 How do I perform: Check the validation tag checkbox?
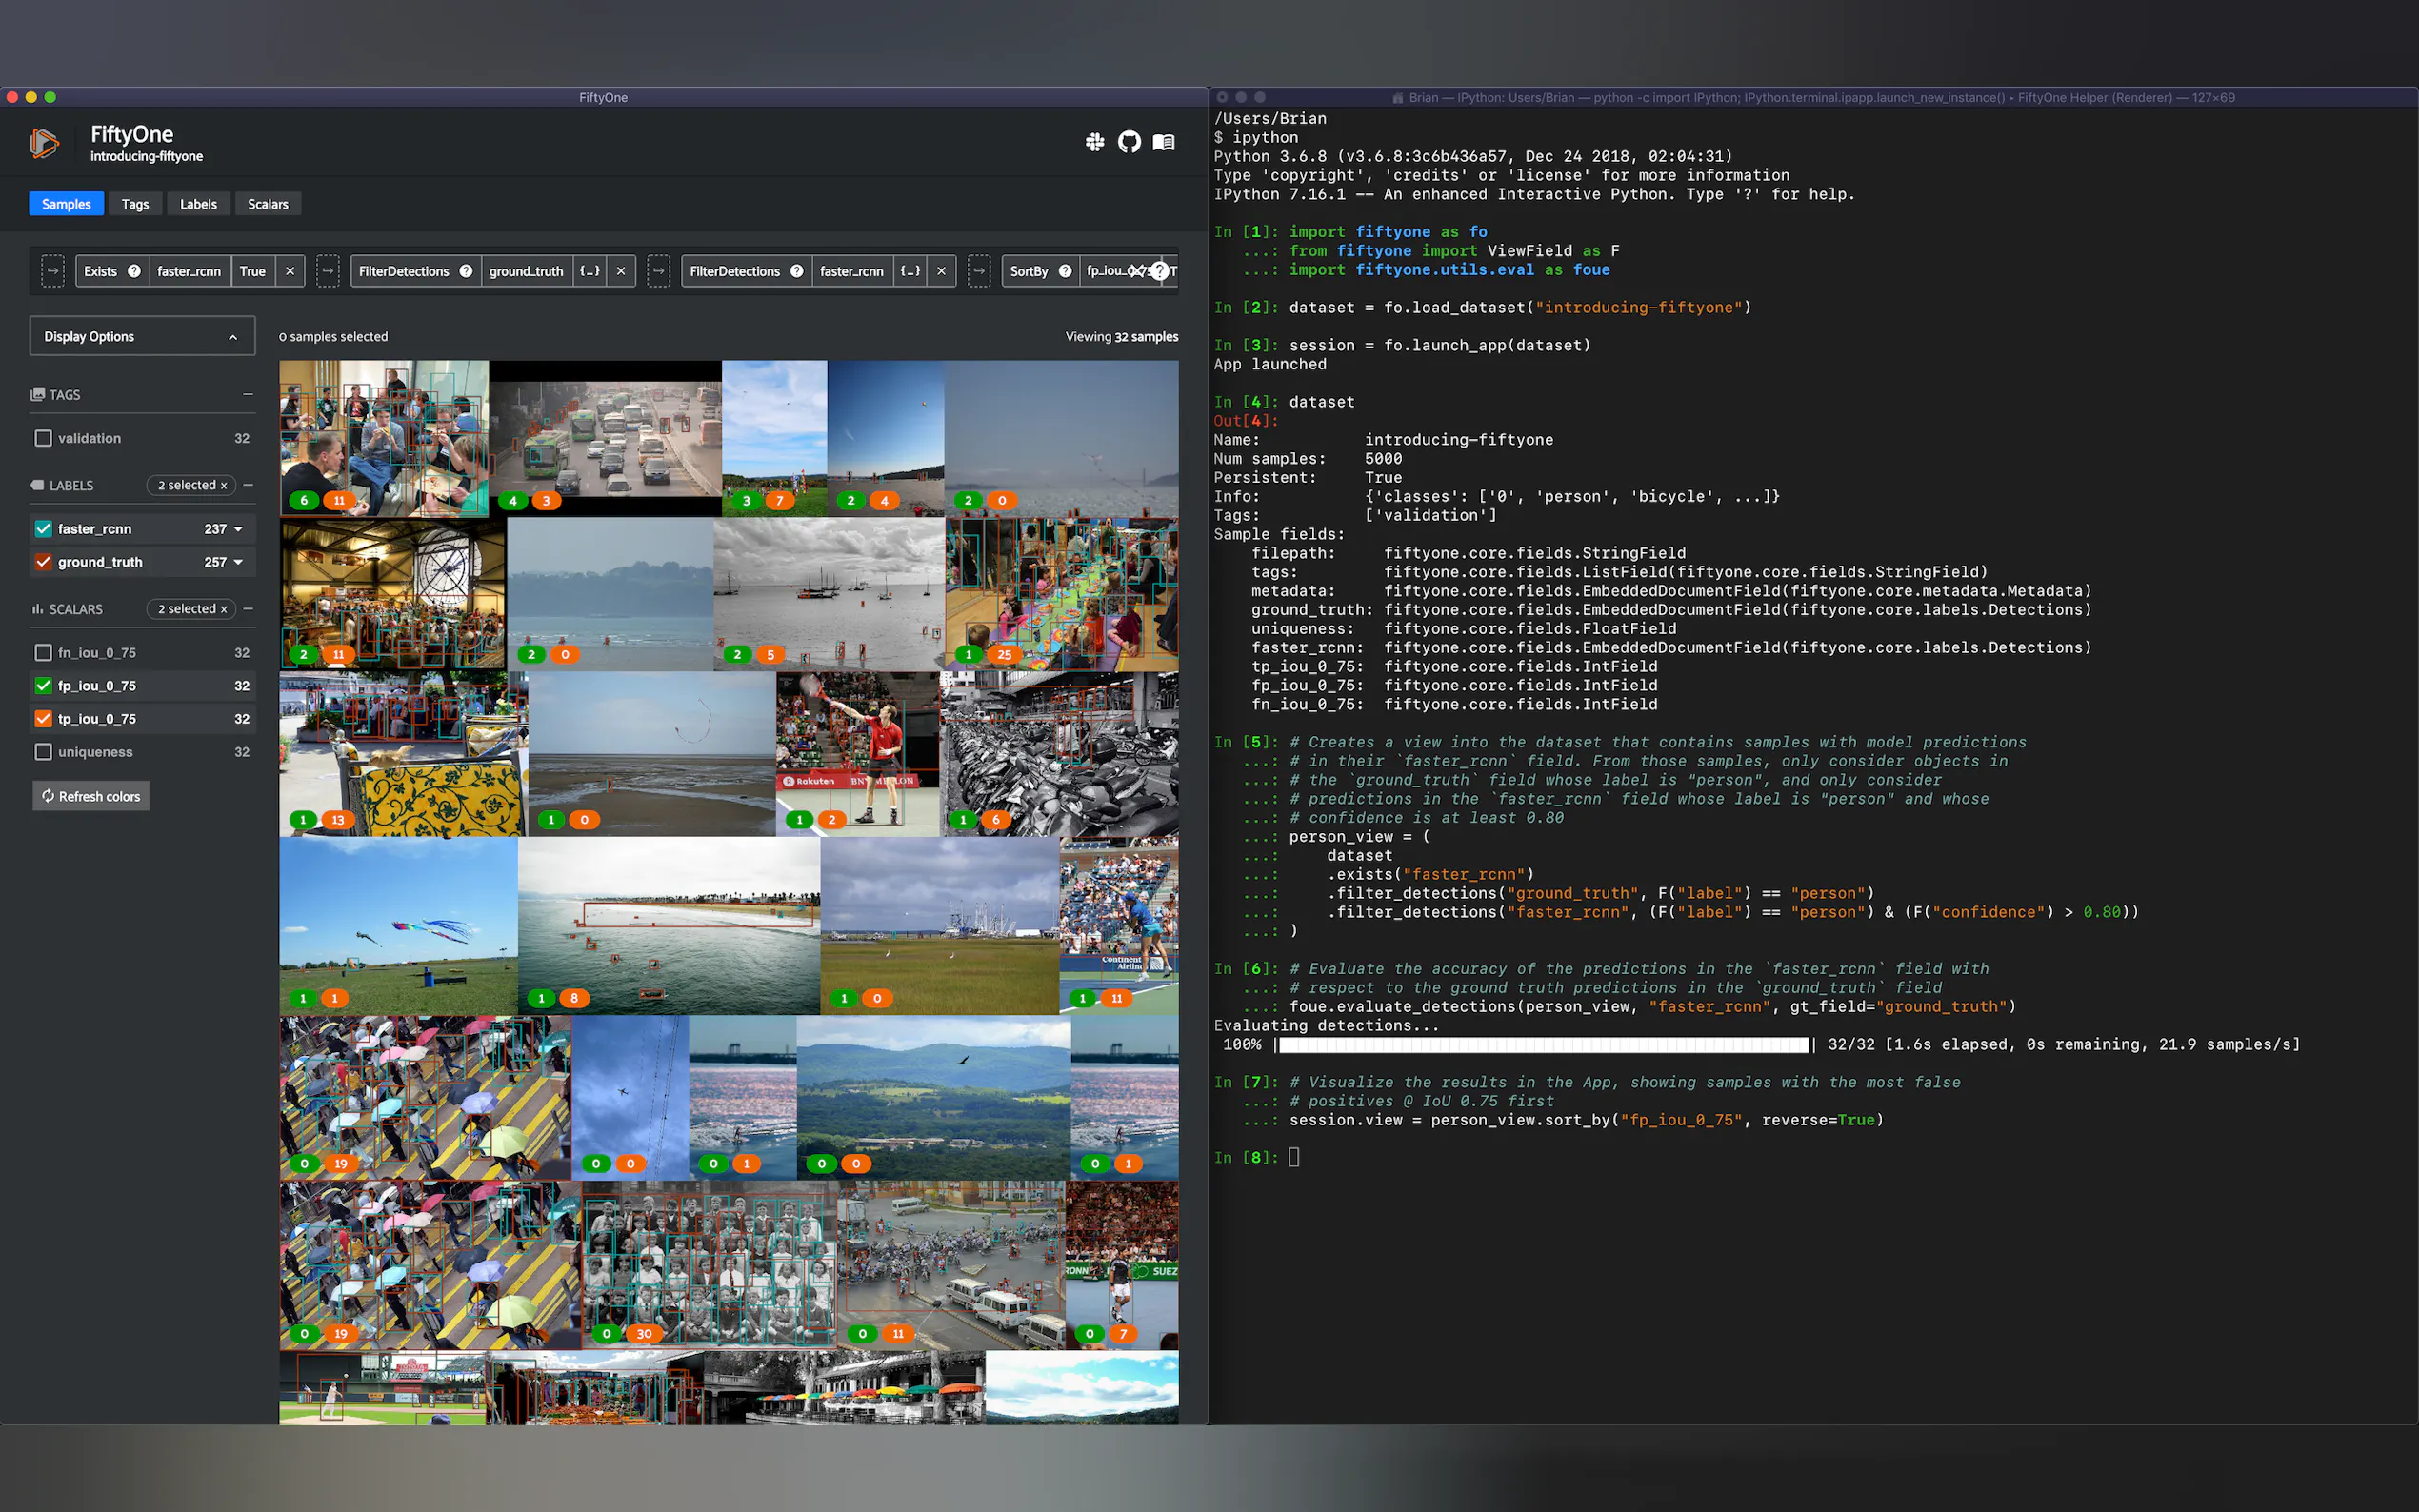tap(43, 438)
